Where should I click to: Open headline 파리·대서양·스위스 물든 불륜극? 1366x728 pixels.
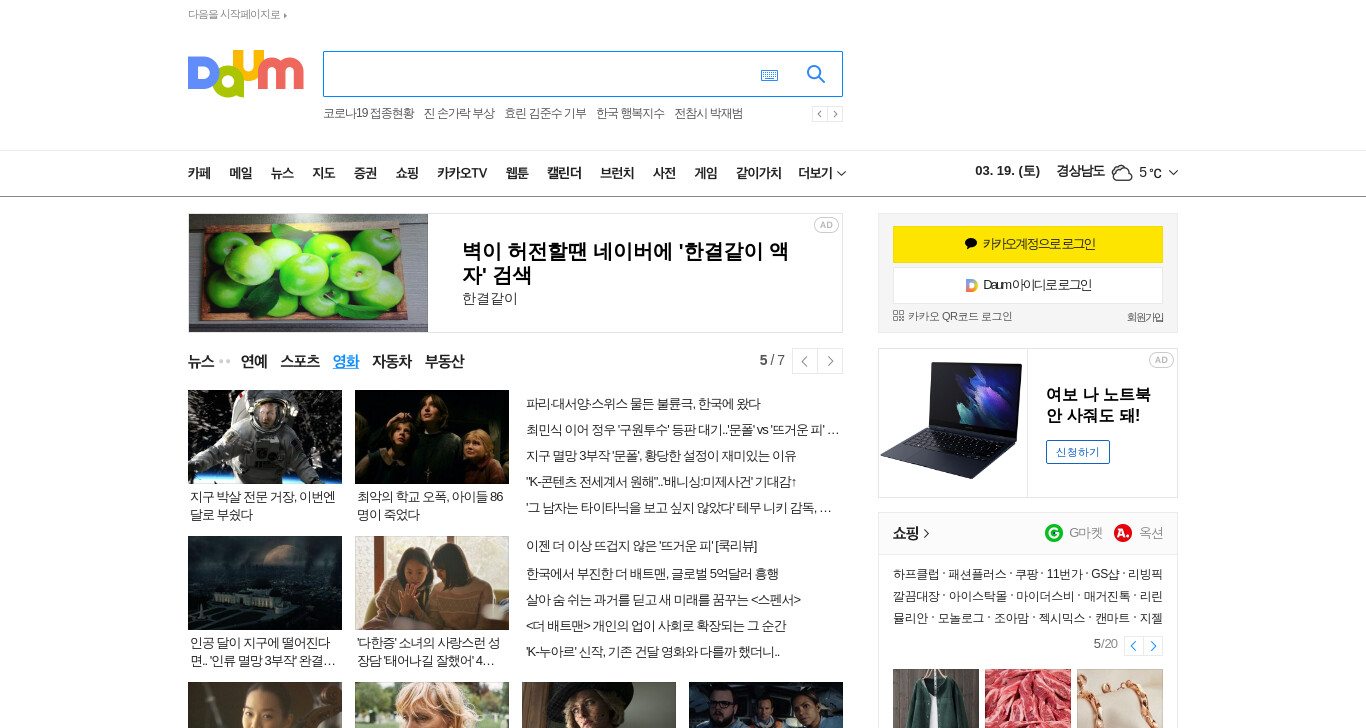point(643,404)
